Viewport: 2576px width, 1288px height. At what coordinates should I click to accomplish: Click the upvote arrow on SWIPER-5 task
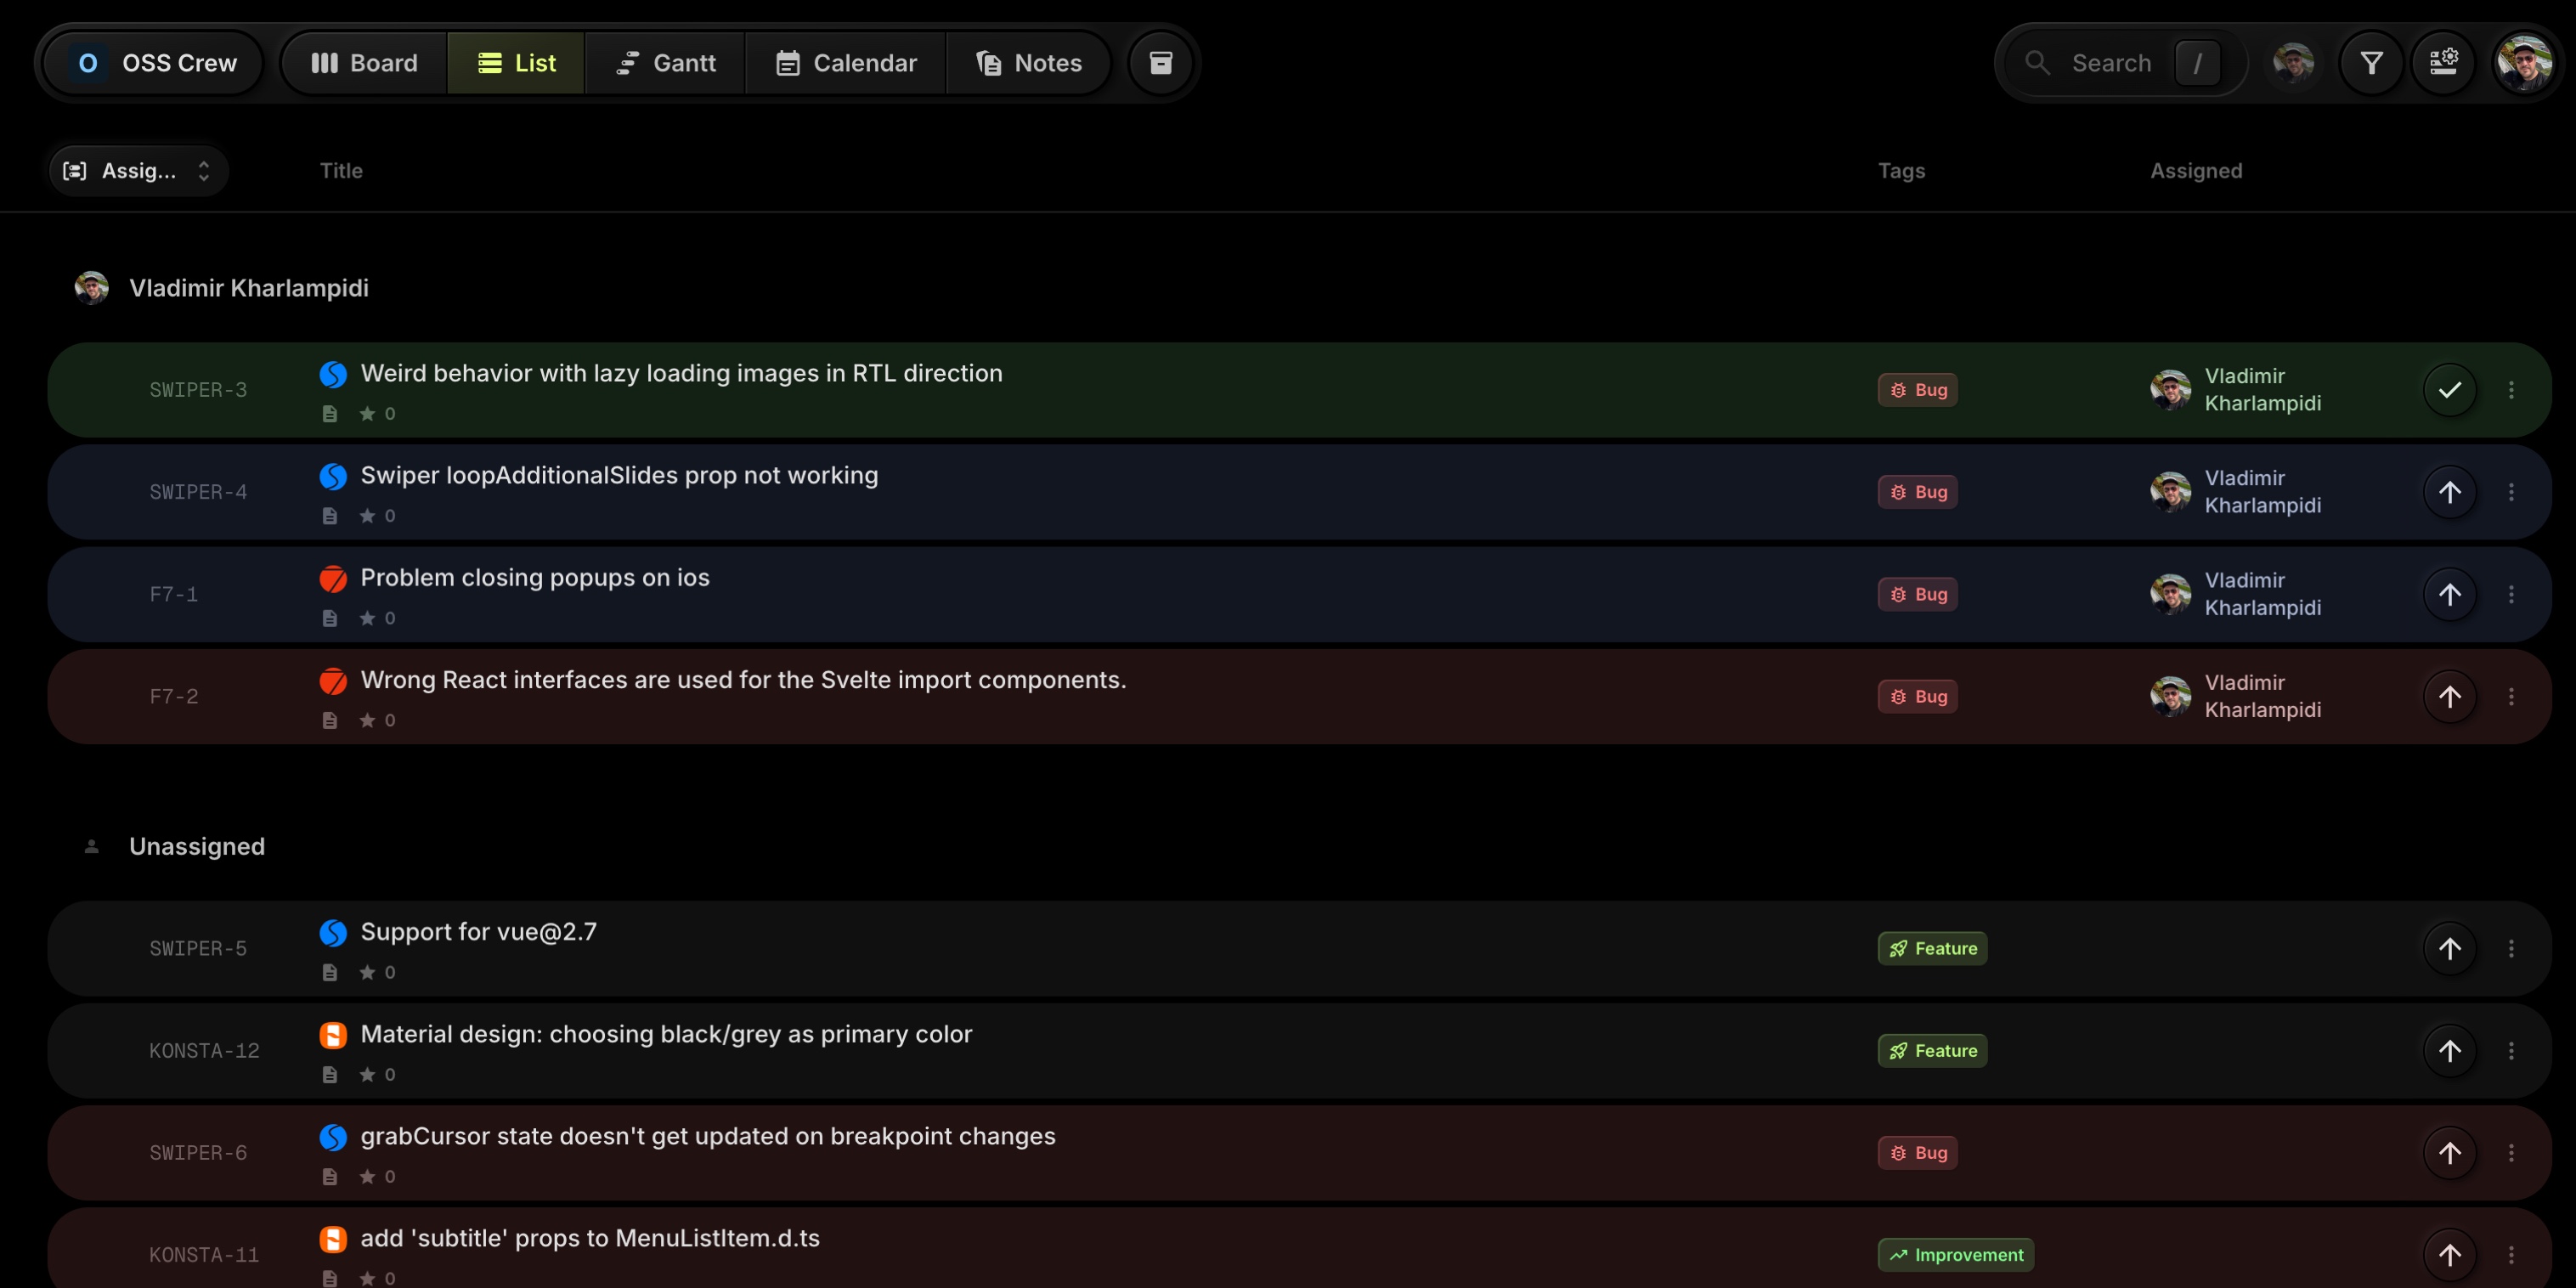[2449, 948]
